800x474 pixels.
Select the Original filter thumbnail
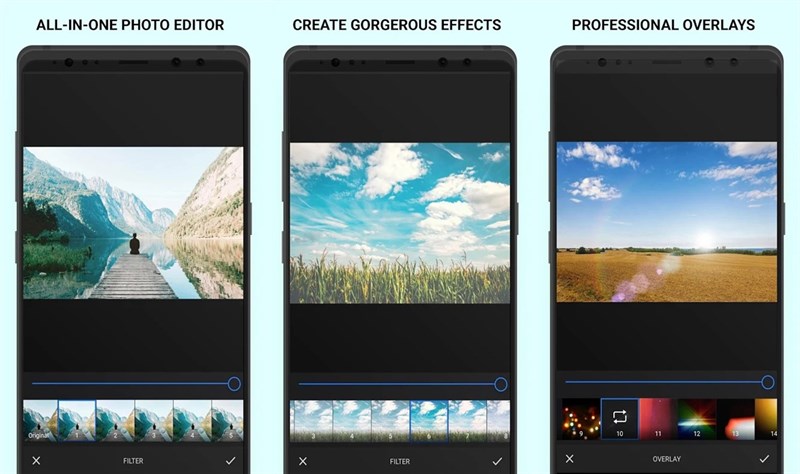(40, 421)
